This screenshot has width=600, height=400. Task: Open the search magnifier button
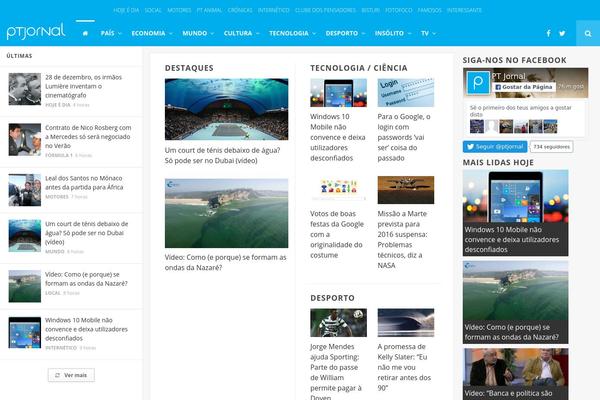[x=588, y=33]
